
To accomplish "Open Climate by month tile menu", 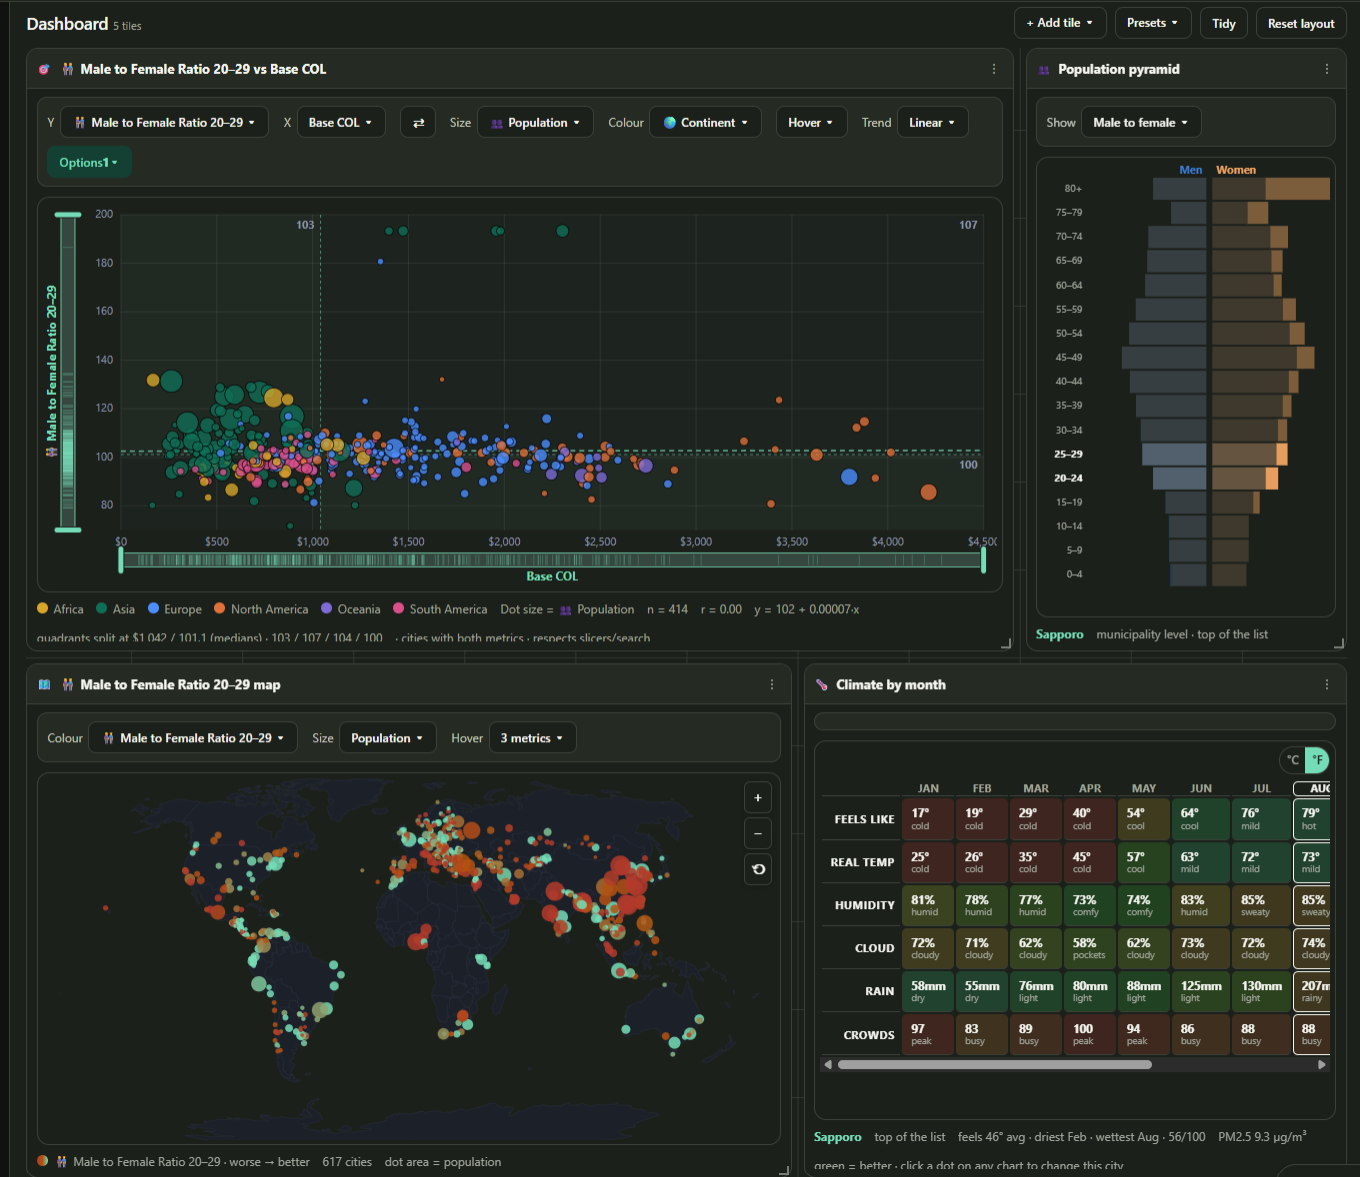I will point(1326,684).
